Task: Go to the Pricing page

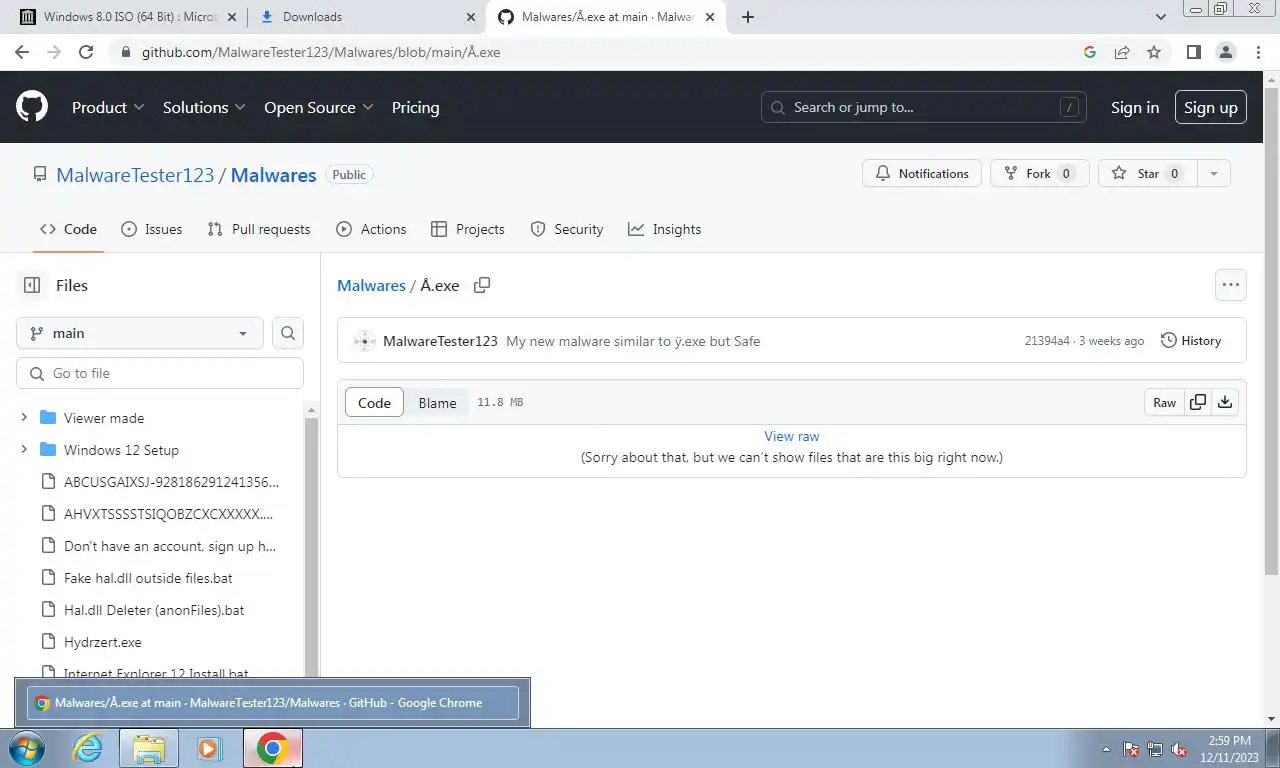Action: (415, 107)
